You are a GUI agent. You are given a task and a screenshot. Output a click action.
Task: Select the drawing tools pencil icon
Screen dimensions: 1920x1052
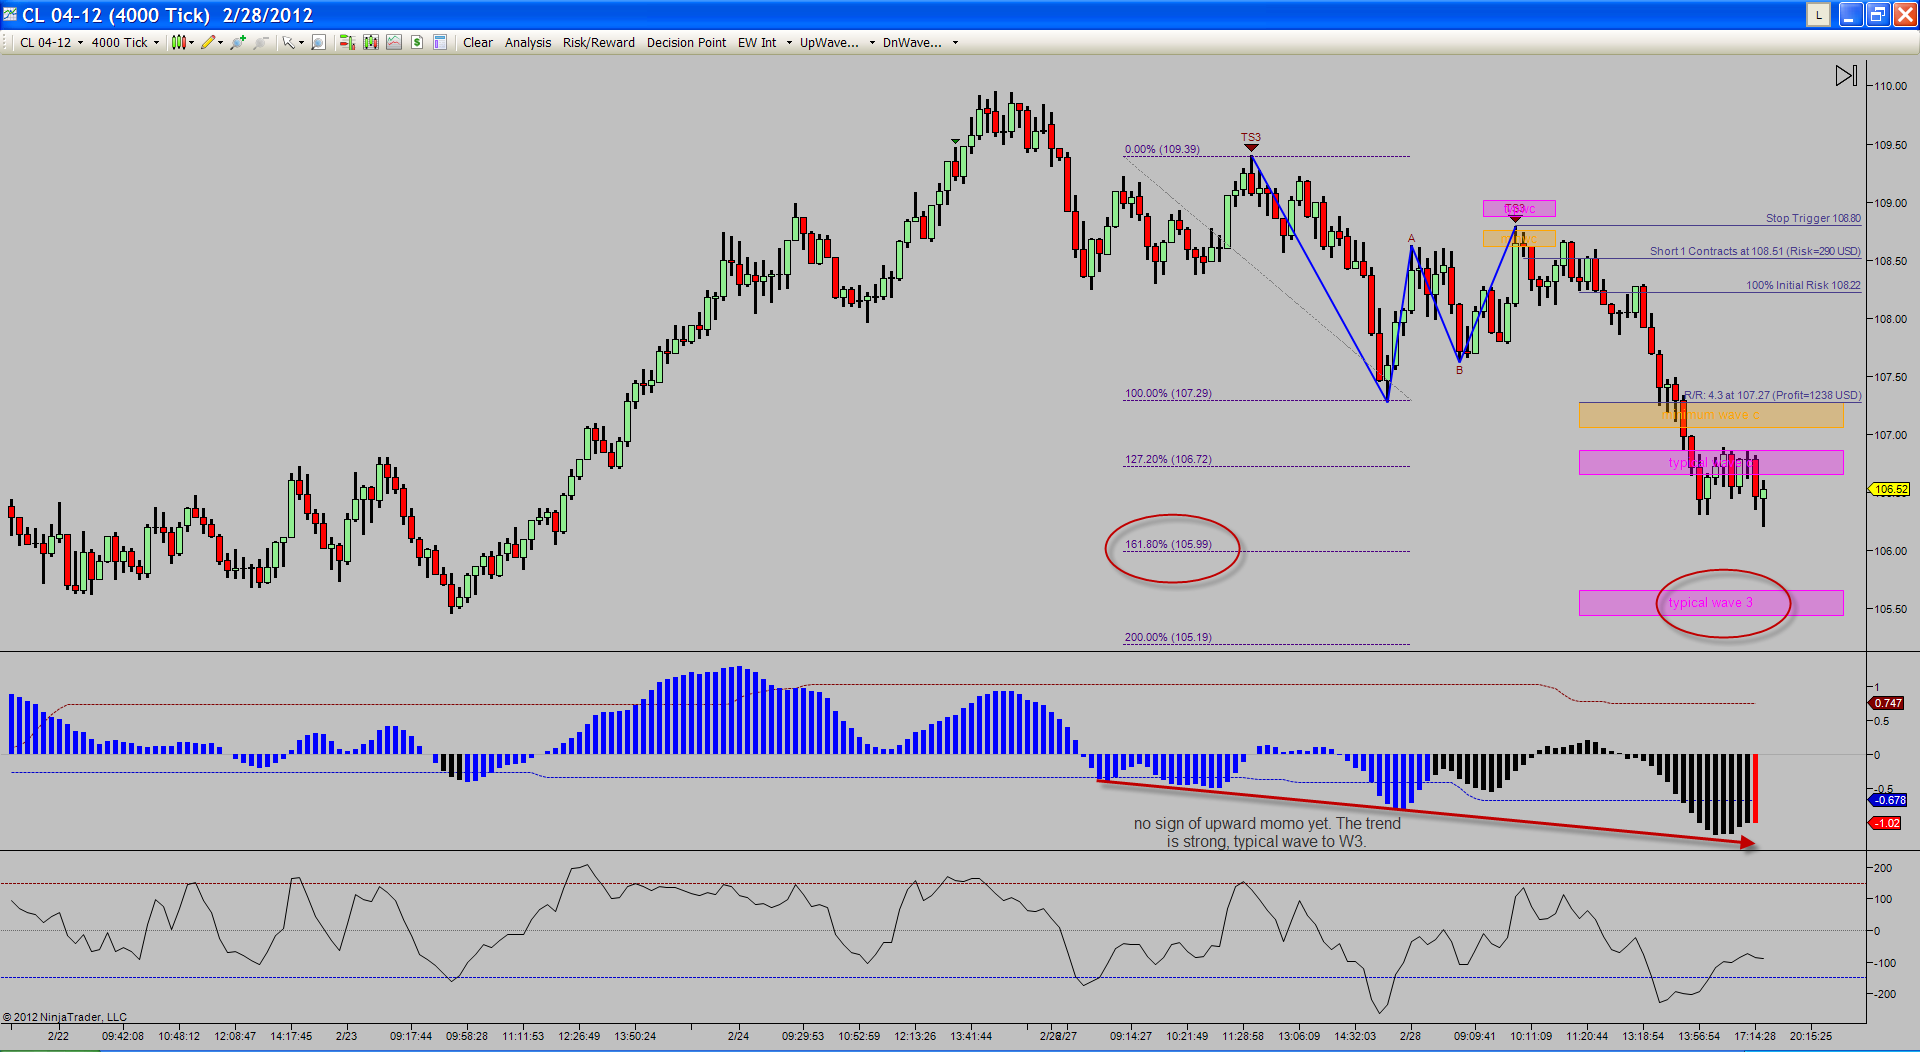[x=207, y=42]
